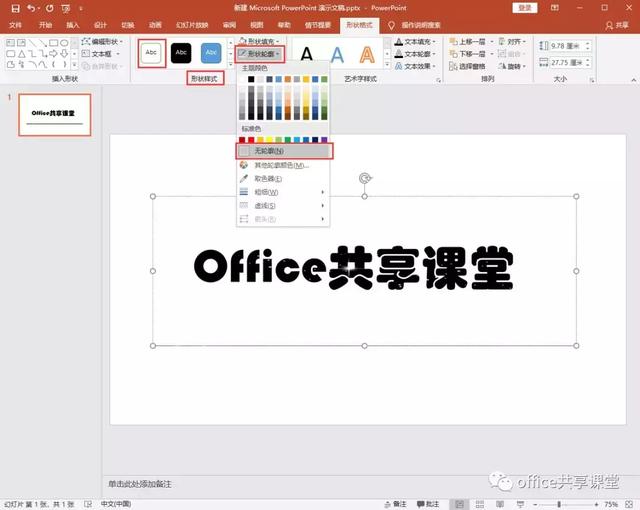Pick orange theme color swatch in outline menu
Image resolution: width=640 pixels, height=510 pixels.
coord(288,79)
